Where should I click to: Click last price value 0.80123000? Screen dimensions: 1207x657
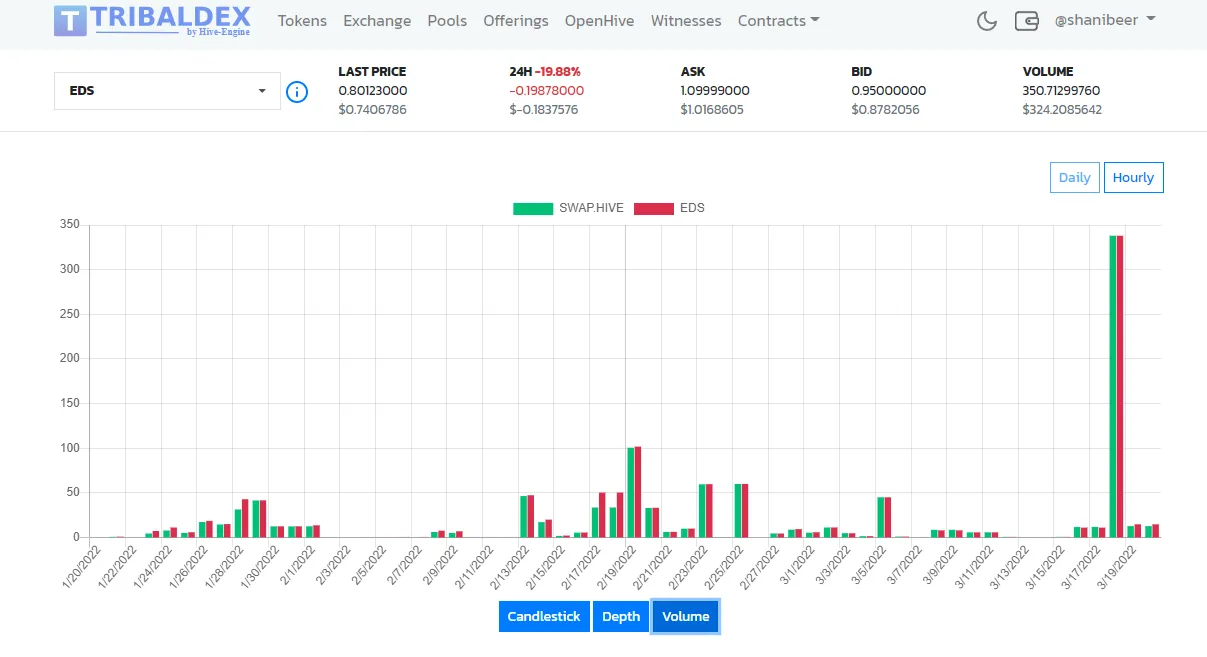point(373,90)
